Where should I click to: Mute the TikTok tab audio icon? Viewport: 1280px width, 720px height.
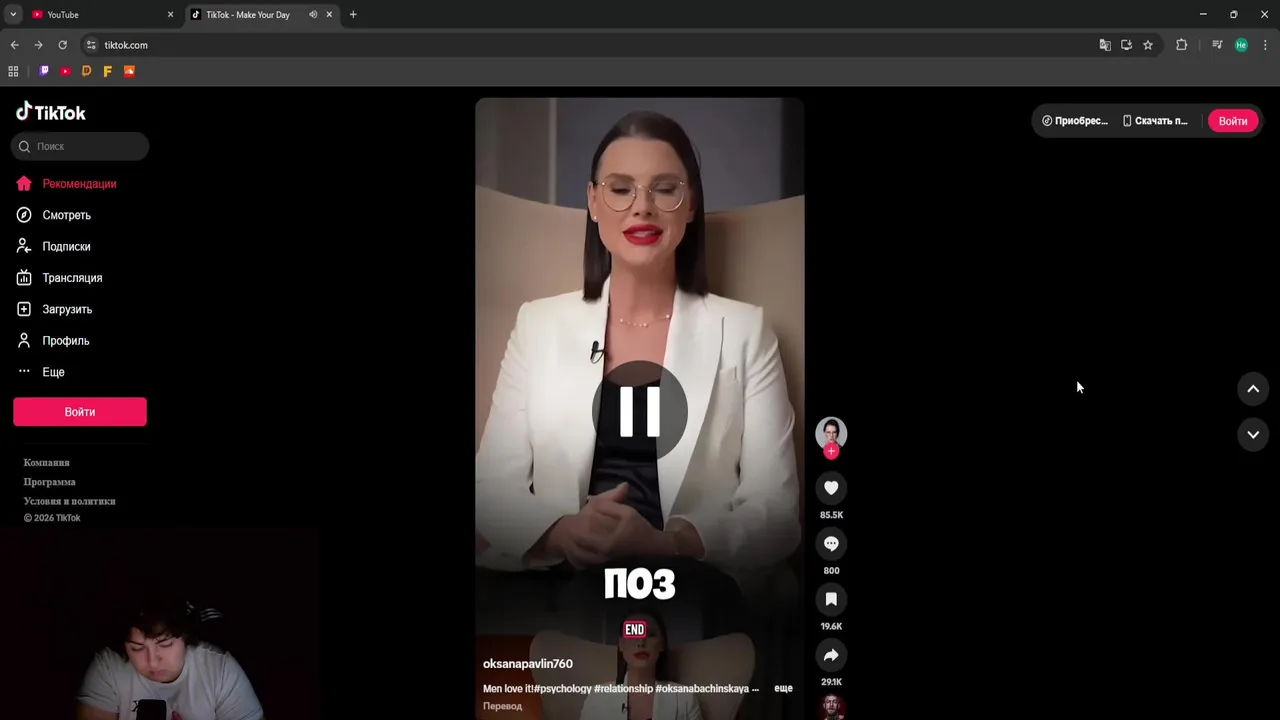(x=313, y=15)
